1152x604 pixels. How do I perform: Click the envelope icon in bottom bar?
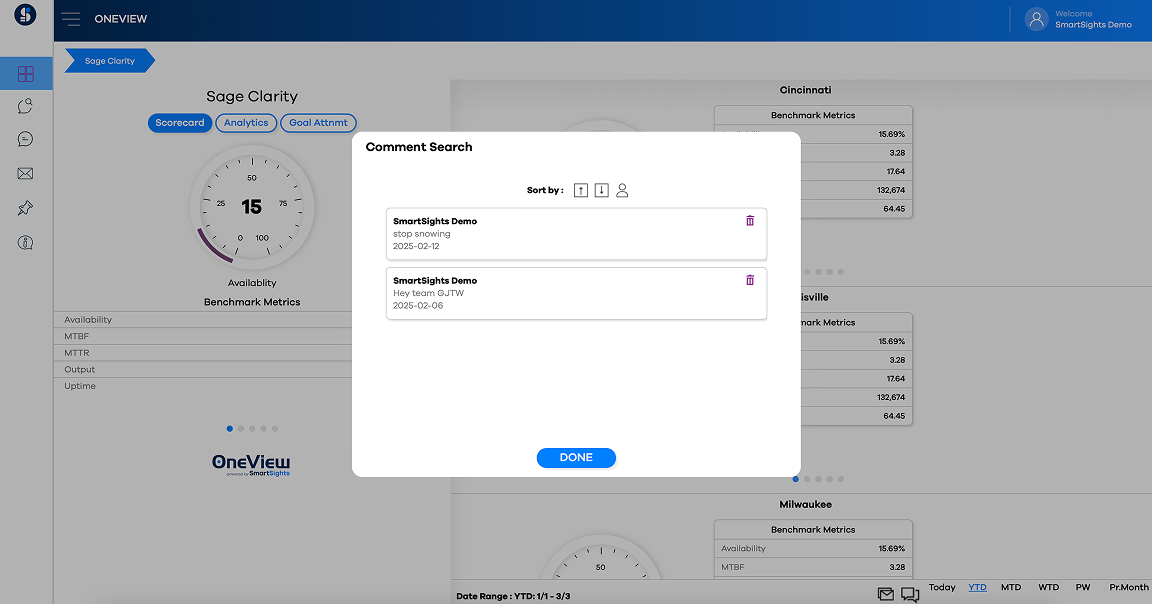click(886, 594)
